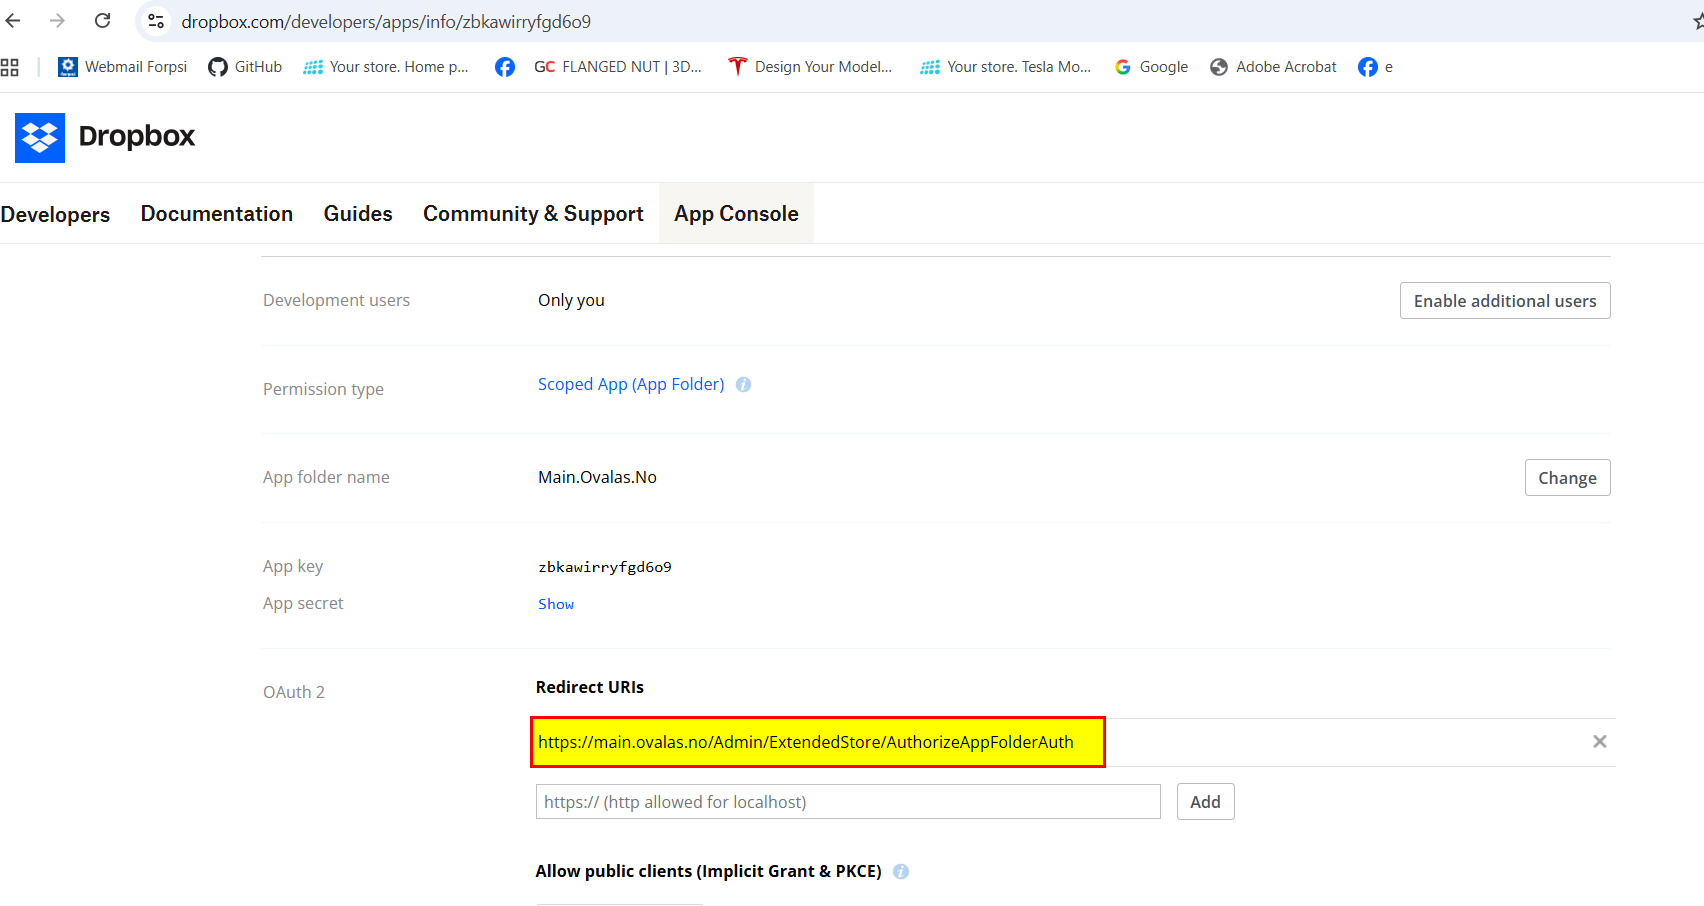The height and width of the screenshot is (906, 1704).
Task: Open the Webmail Forpsi bookmark
Action: (x=123, y=67)
